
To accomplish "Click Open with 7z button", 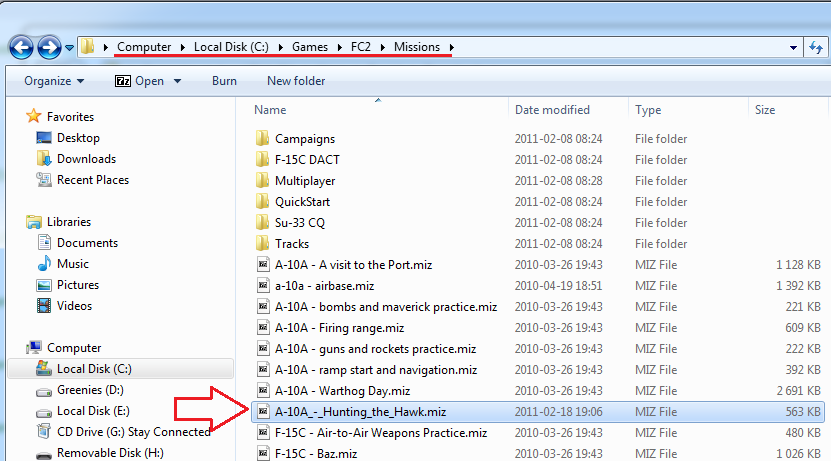I will coord(140,81).
